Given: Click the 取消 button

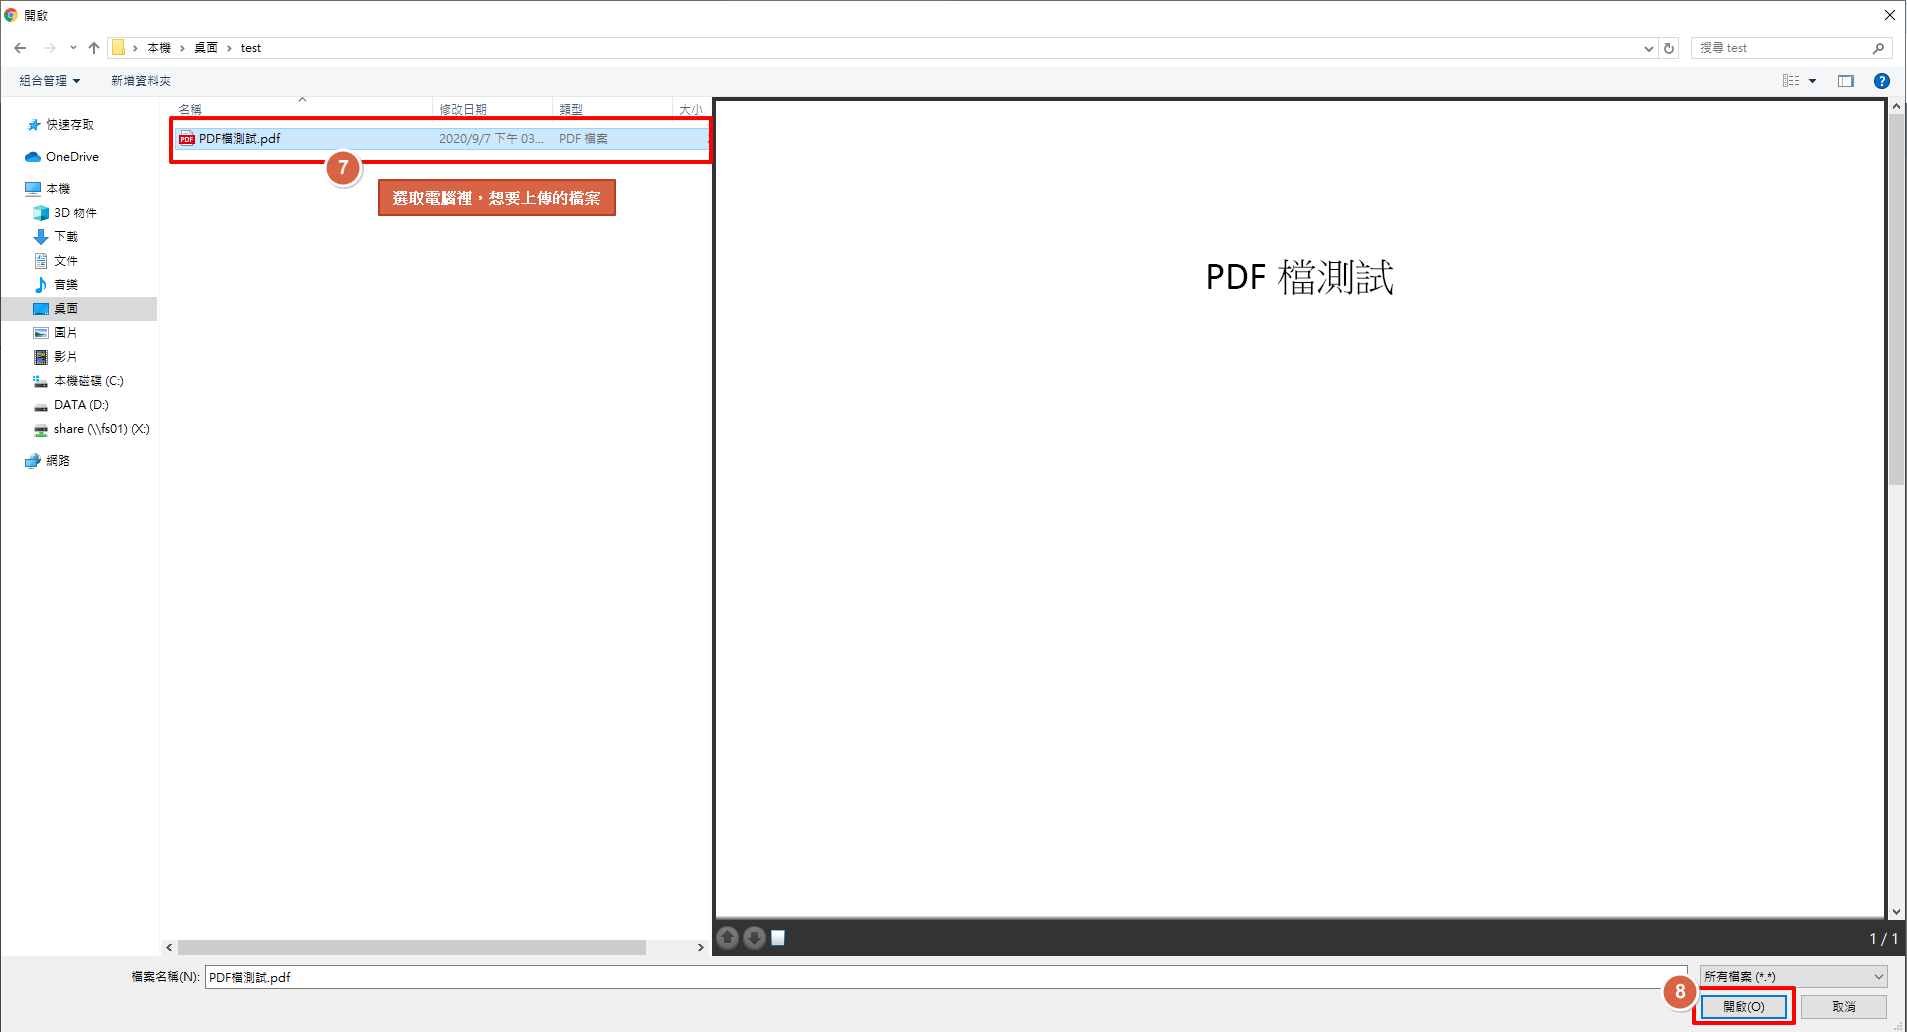Looking at the screenshot, I should pos(1843,1007).
